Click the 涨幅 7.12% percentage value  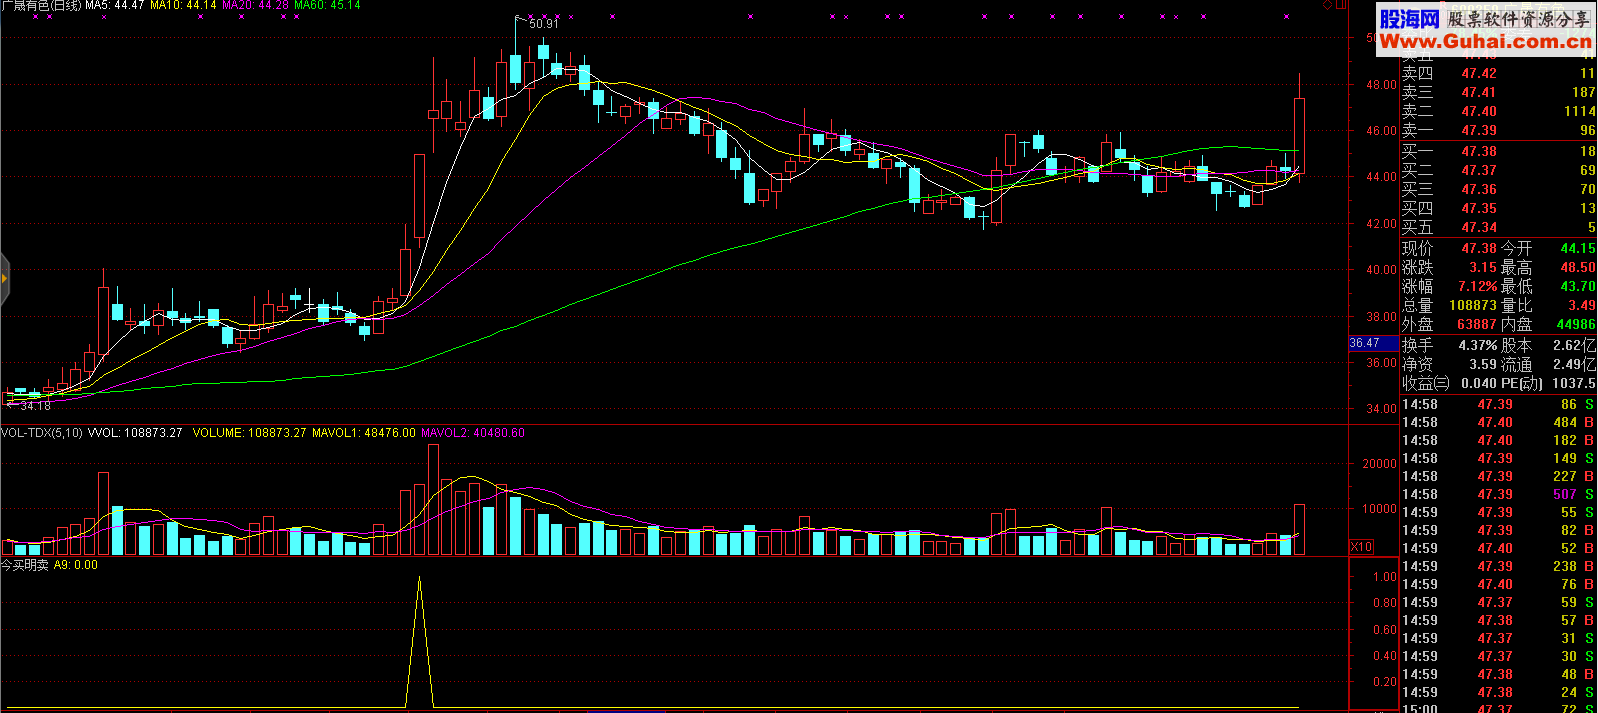[x=1477, y=286]
